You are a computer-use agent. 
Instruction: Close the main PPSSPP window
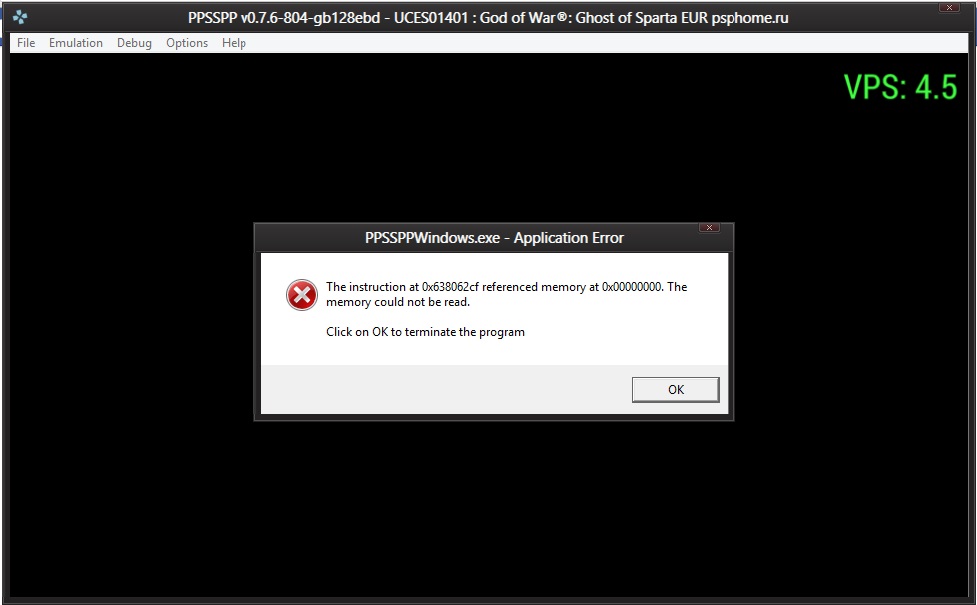(949, 7)
